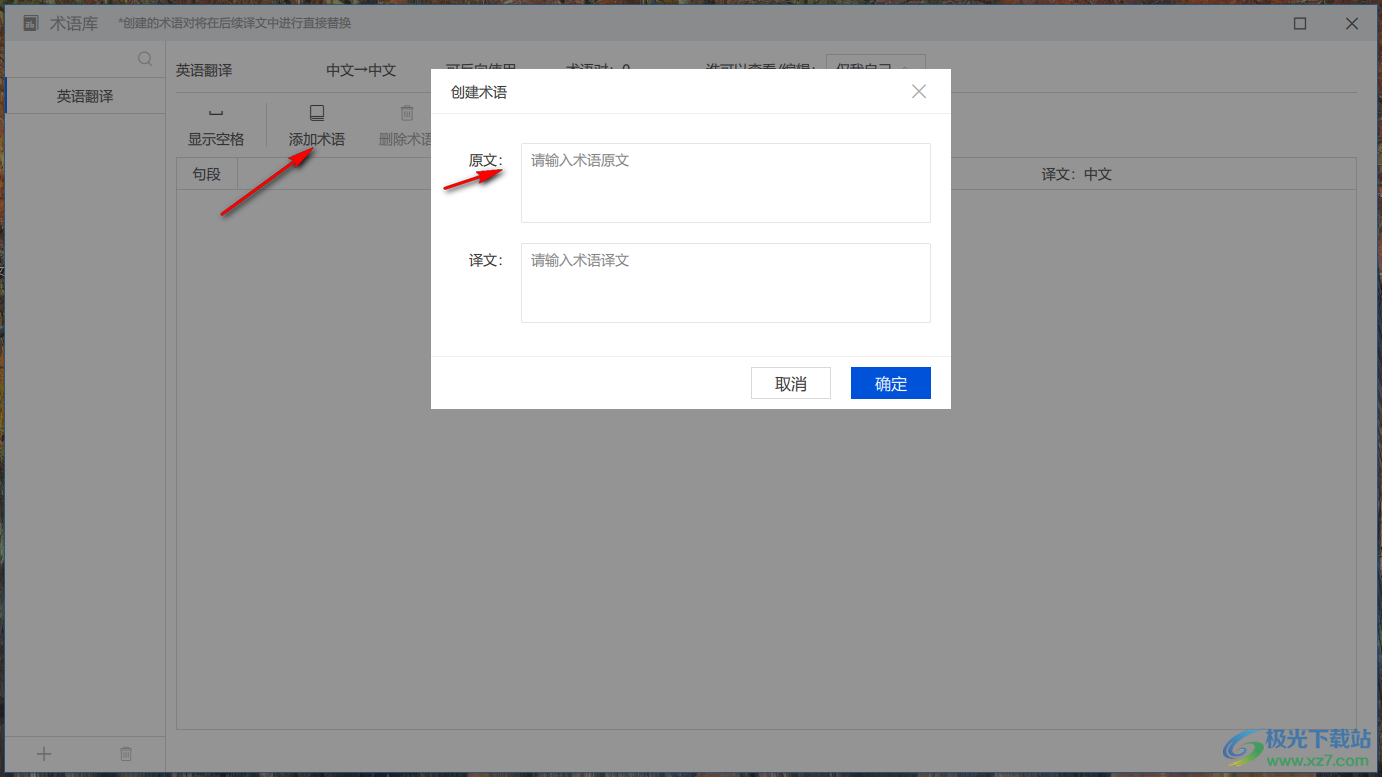The height and width of the screenshot is (777, 1382).
Task: Toggle 显示空格 show-spaces tool
Action: point(216,127)
